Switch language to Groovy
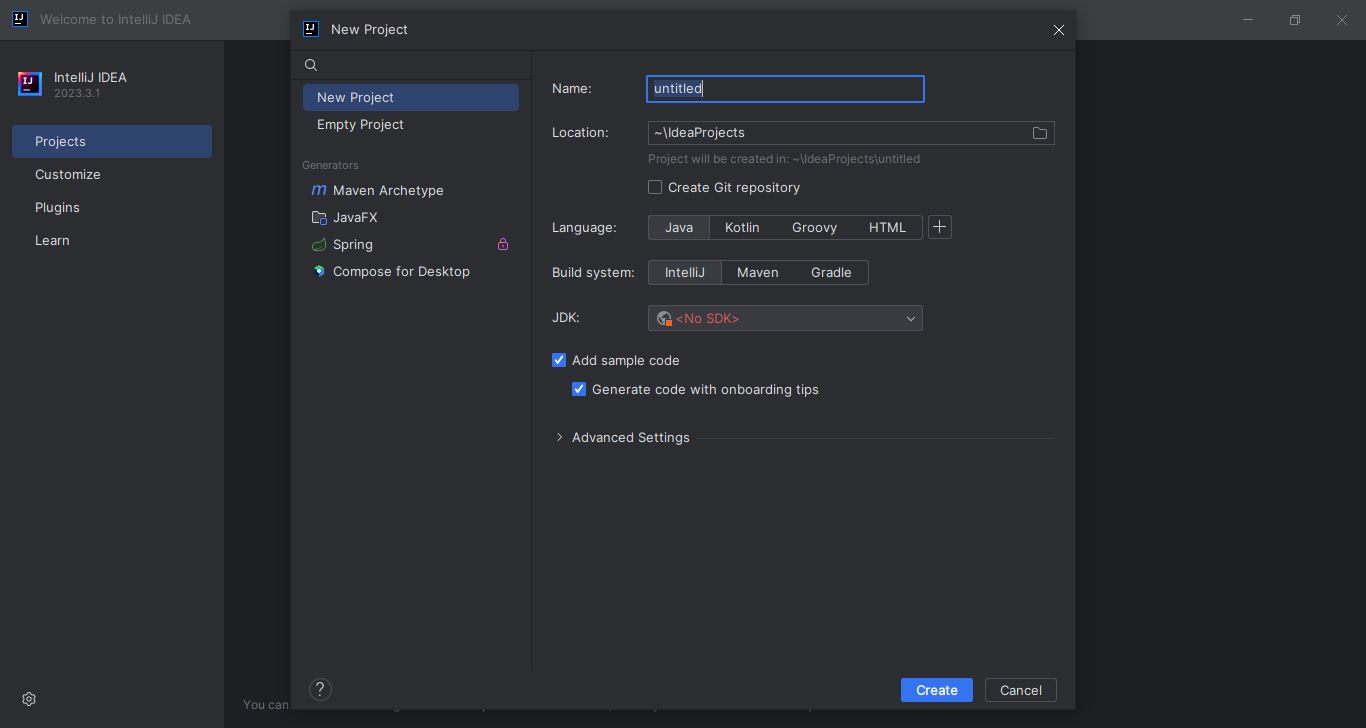1366x728 pixels. [x=814, y=227]
